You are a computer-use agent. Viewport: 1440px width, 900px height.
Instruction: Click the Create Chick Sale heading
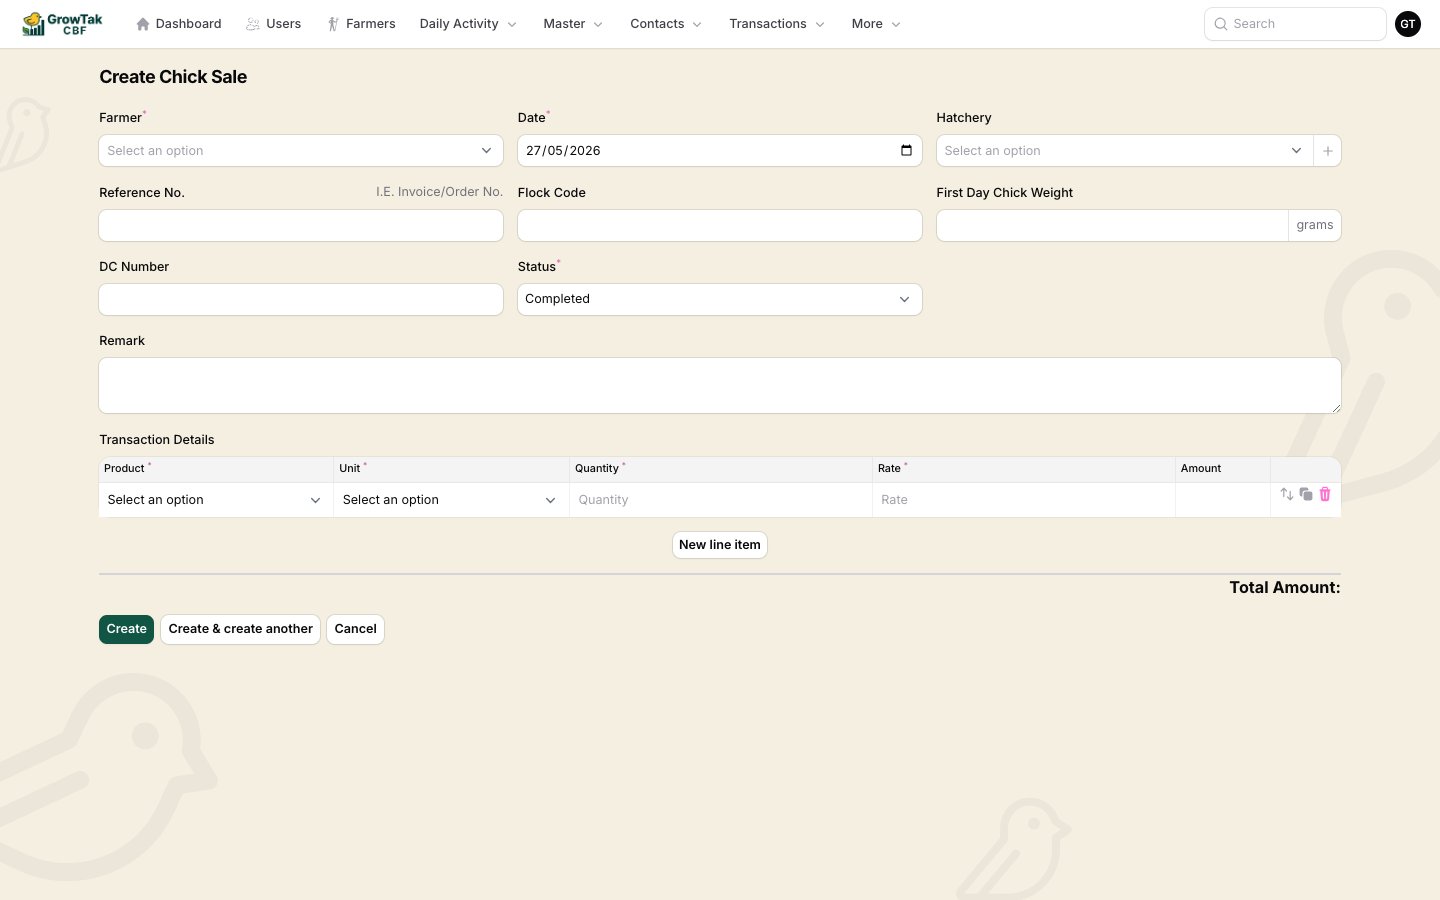point(173,77)
